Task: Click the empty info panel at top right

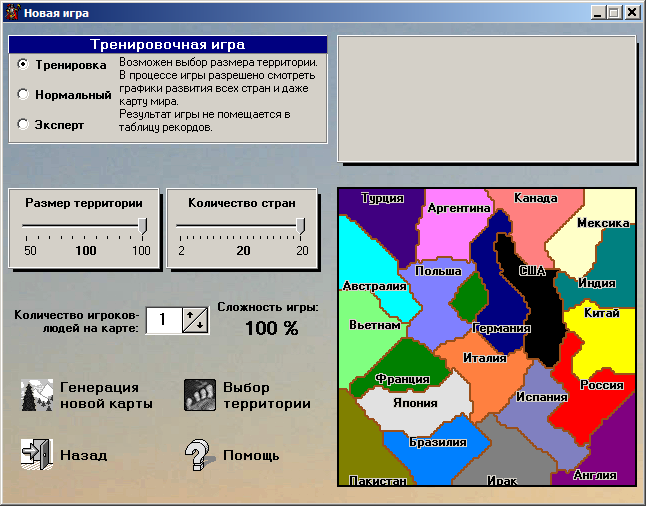Action: 487,99
